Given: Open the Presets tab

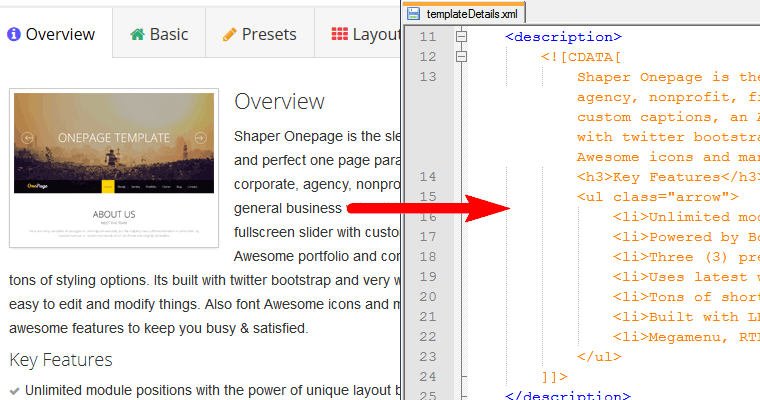Looking at the screenshot, I should [x=259, y=34].
